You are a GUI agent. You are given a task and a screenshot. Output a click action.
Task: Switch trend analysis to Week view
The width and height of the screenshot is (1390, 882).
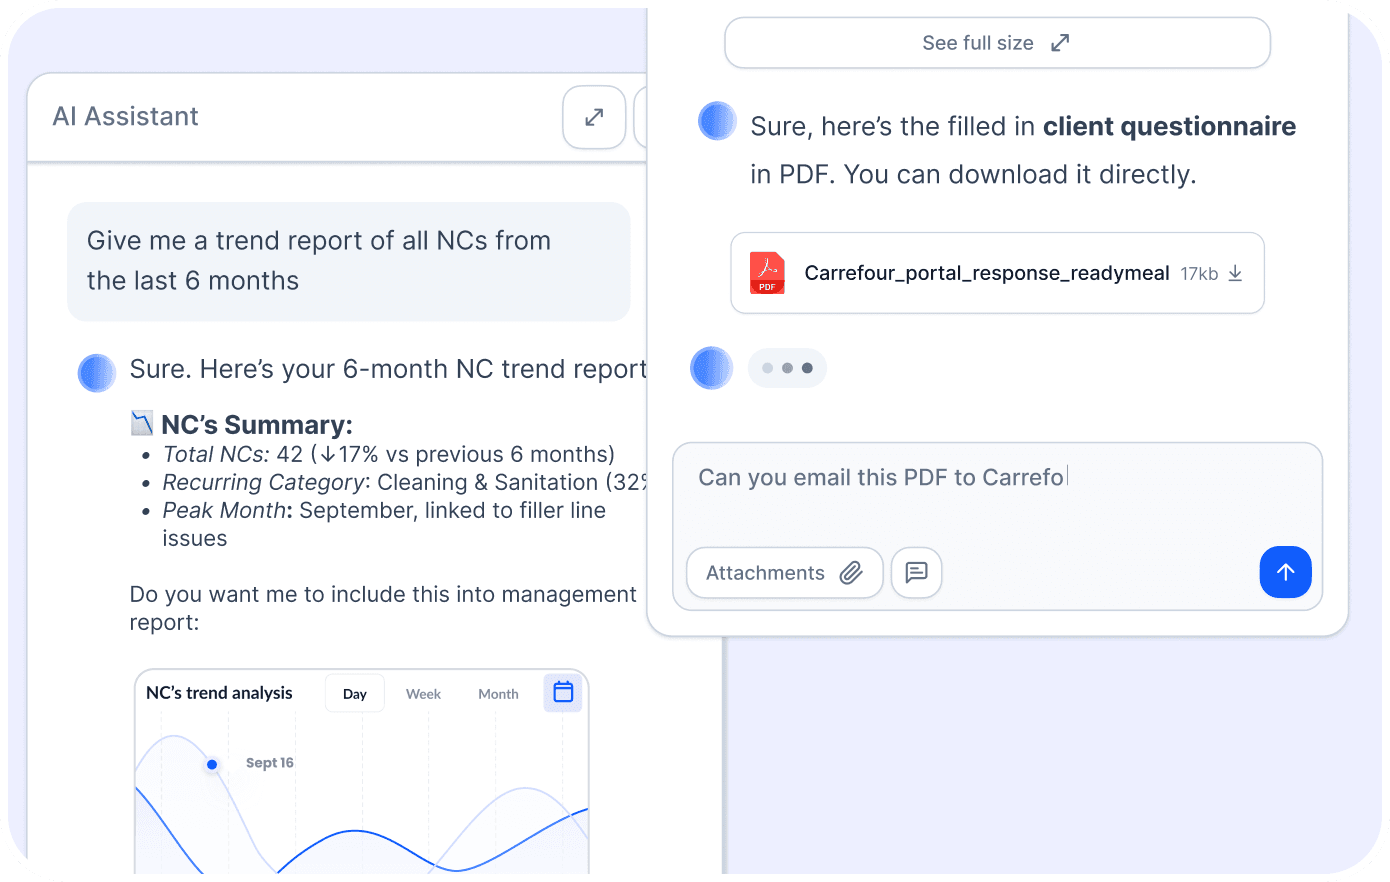pos(423,693)
